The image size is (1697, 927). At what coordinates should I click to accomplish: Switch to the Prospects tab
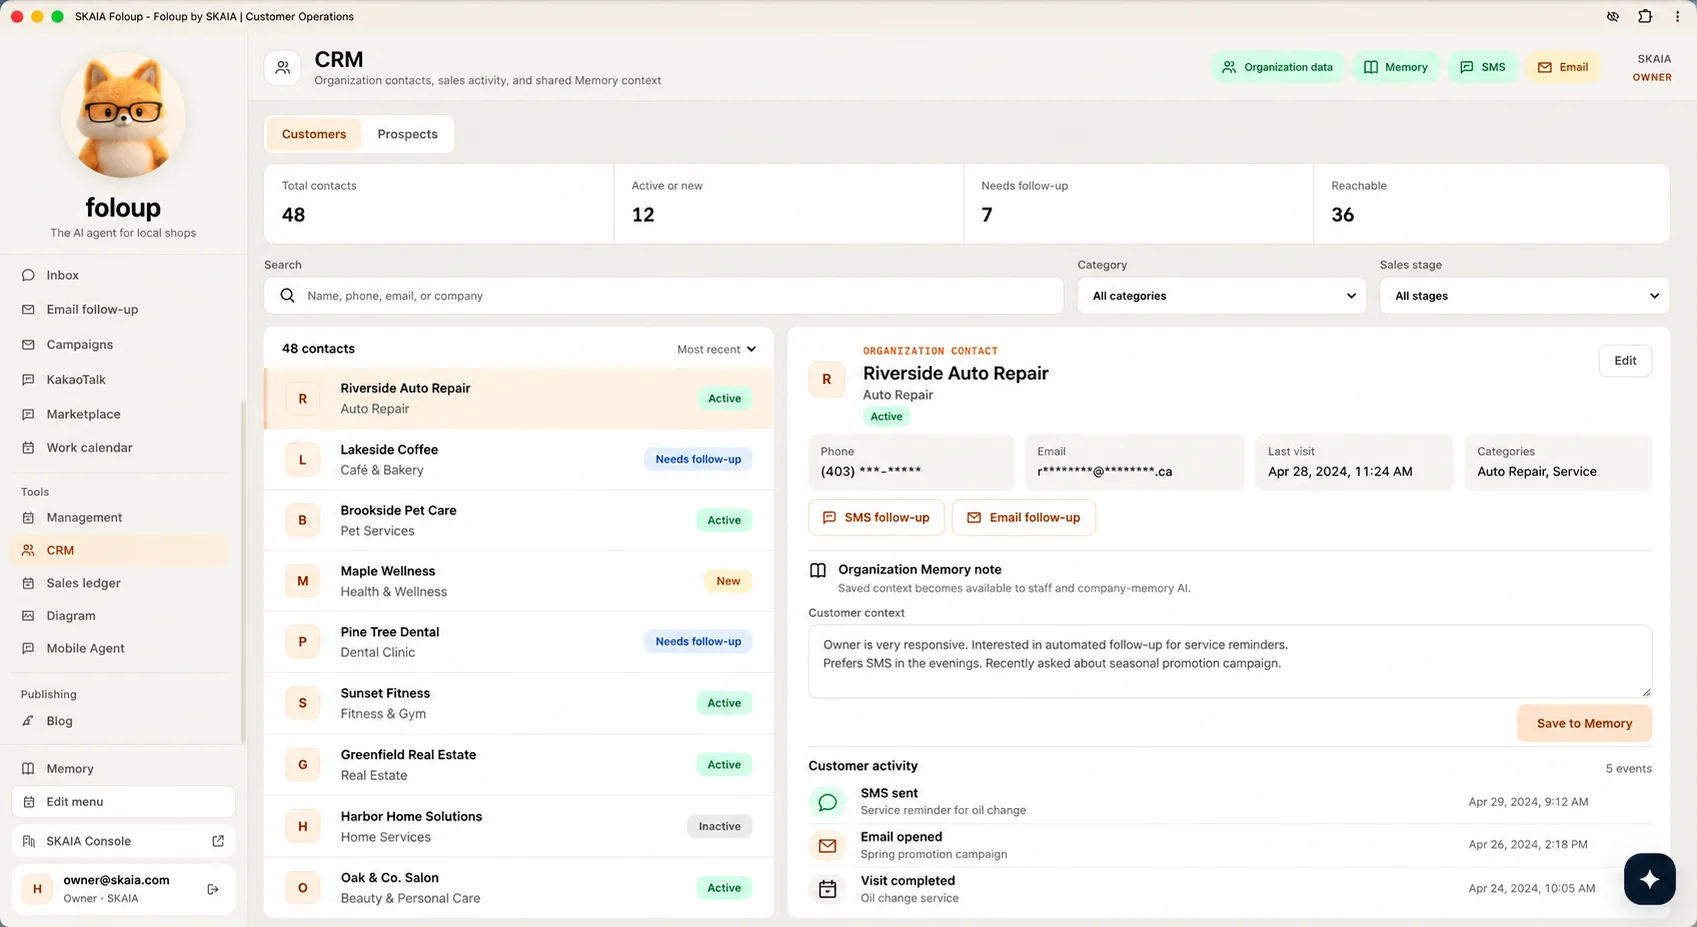coord(407,134)
